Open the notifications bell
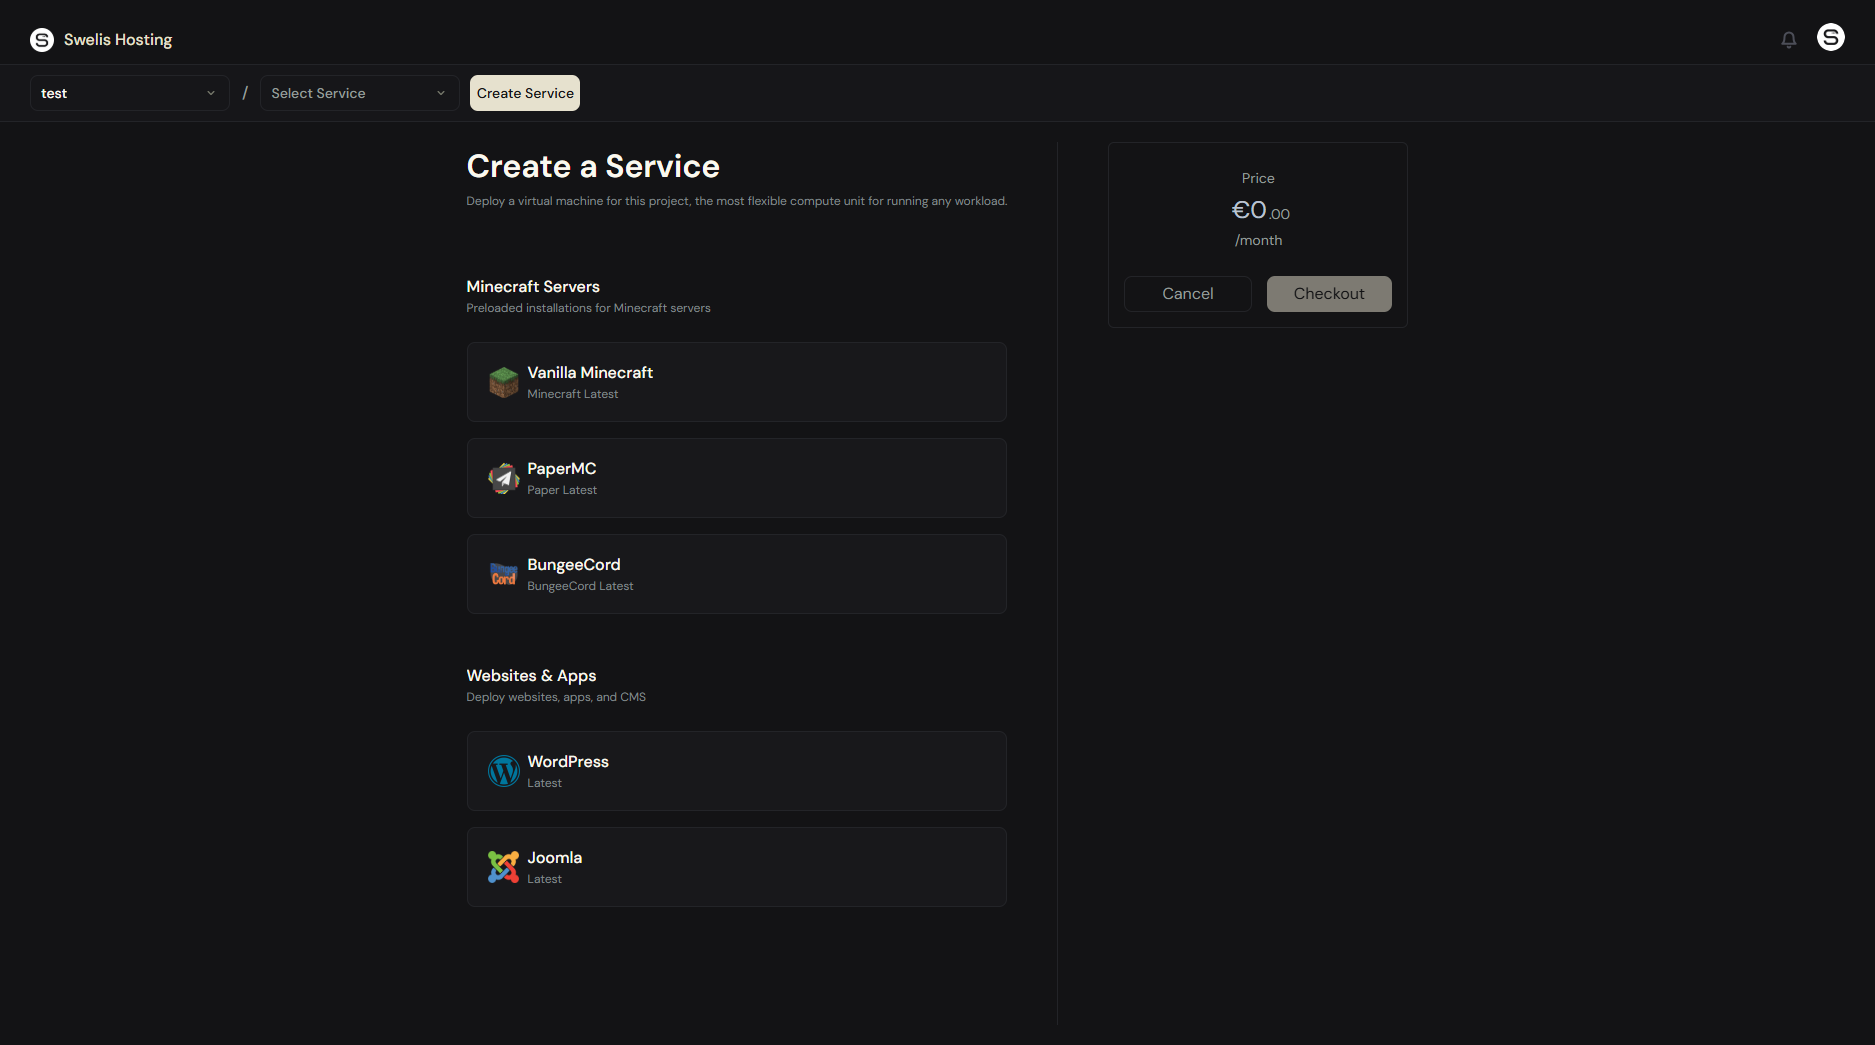This screenshot has height=1045, width=1875. [x=1788, y=40]
